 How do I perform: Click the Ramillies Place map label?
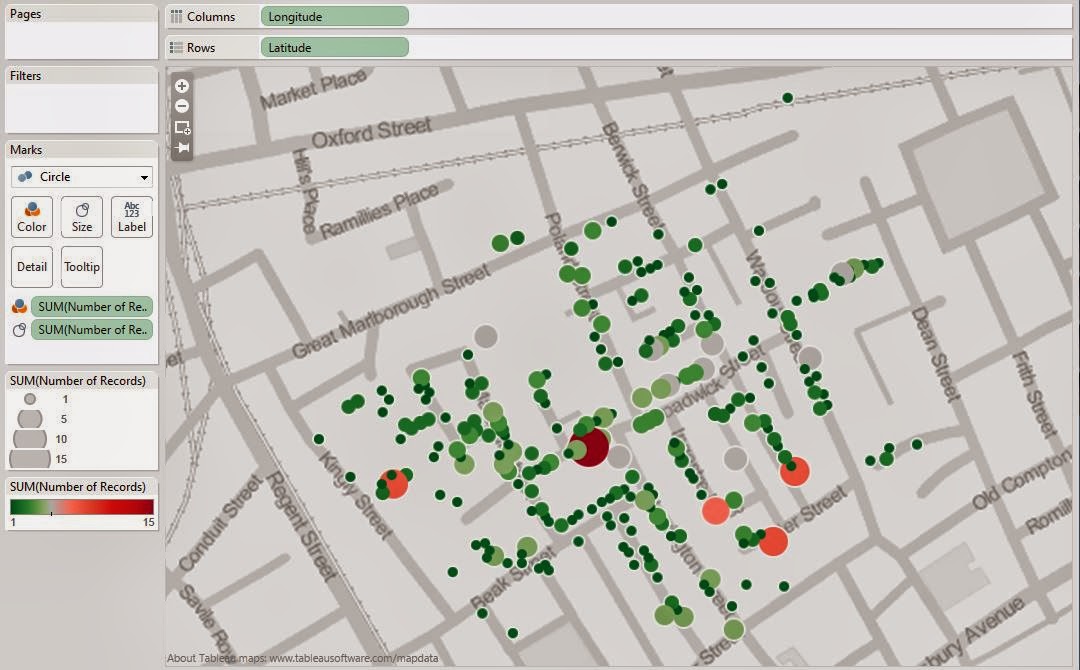click(x=380, y=211)
